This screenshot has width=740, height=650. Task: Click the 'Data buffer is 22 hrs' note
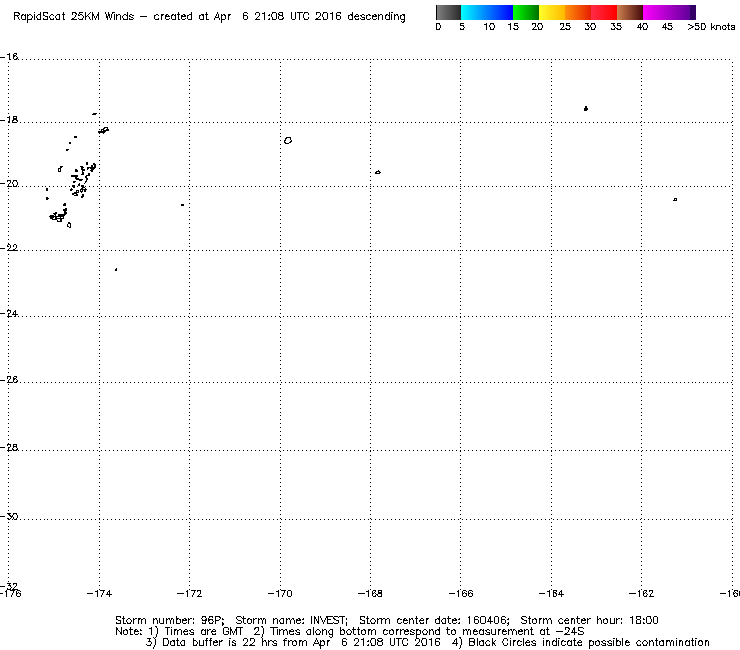pos(218,642)
